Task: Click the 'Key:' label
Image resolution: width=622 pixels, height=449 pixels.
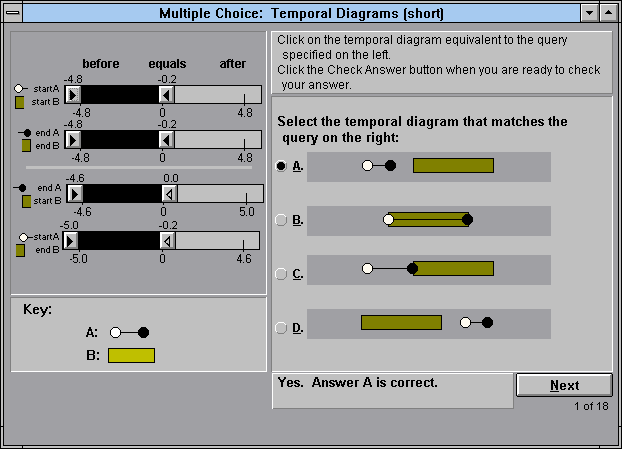Action: pos(37,309)
